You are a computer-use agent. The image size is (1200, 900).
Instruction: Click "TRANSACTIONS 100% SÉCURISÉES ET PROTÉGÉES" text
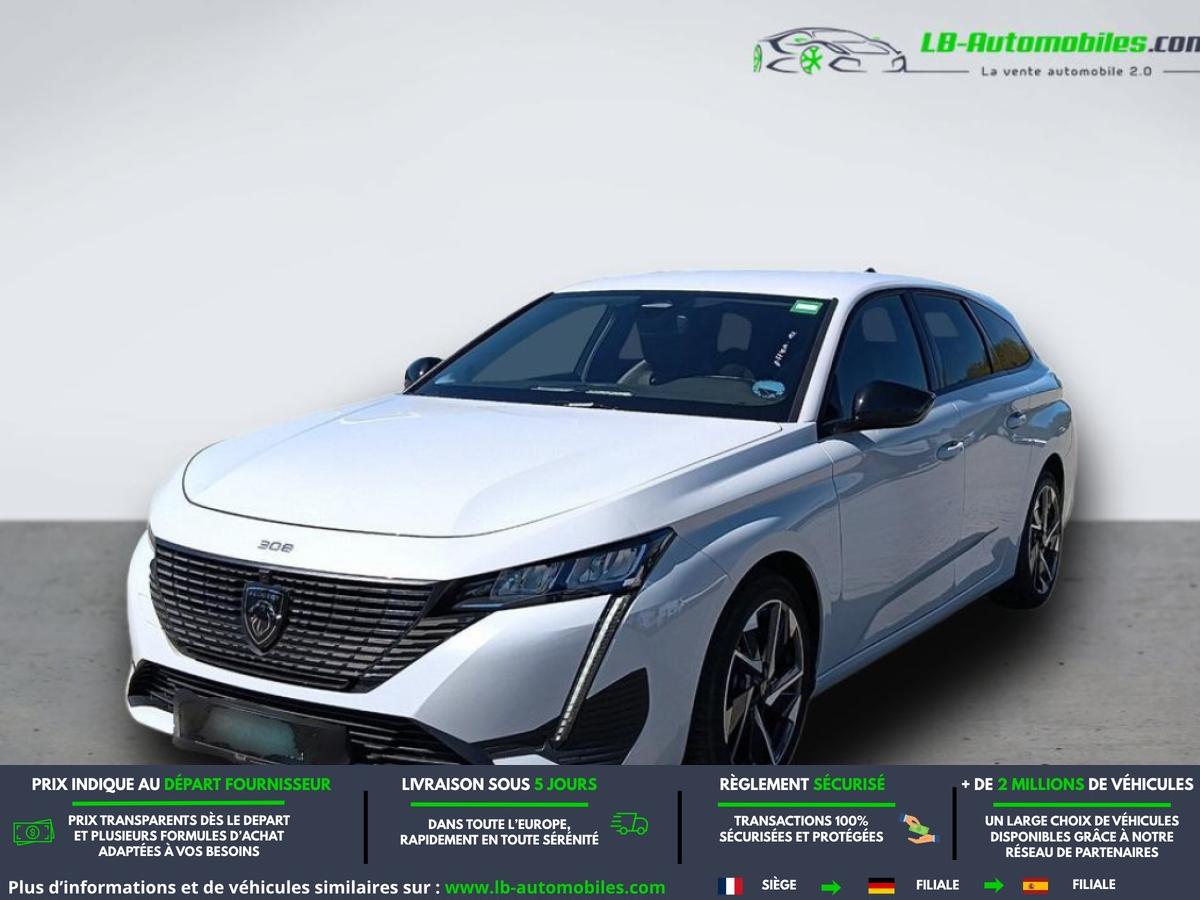point(801,828)
